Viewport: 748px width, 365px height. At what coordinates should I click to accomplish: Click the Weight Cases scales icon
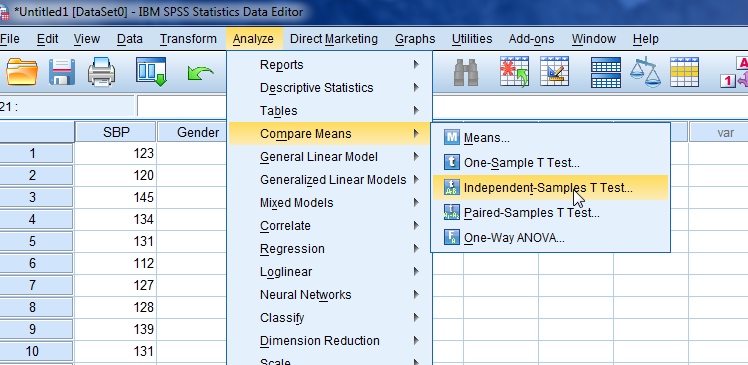point(645,72)
